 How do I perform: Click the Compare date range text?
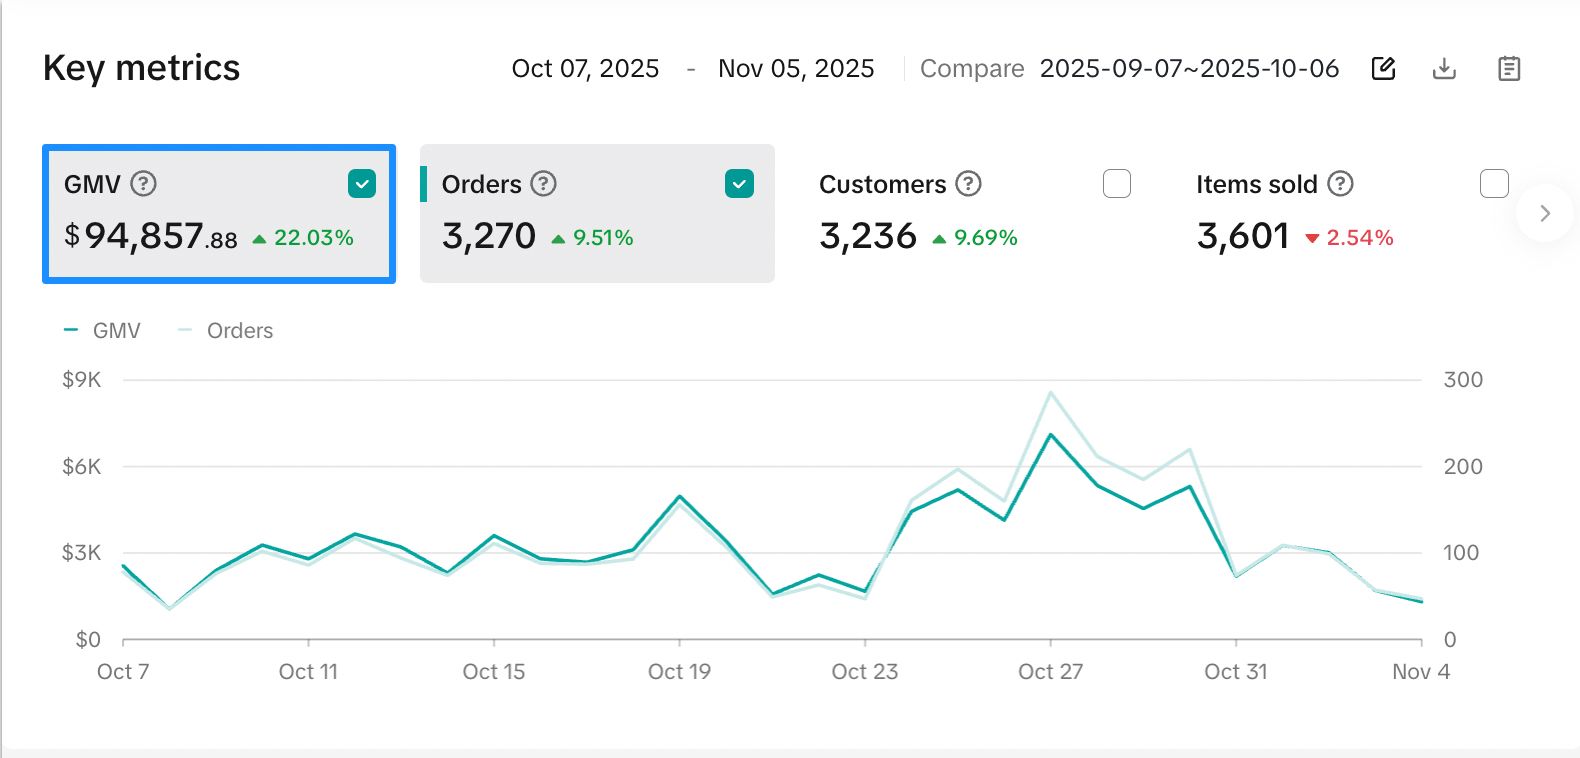point(1188,68)
